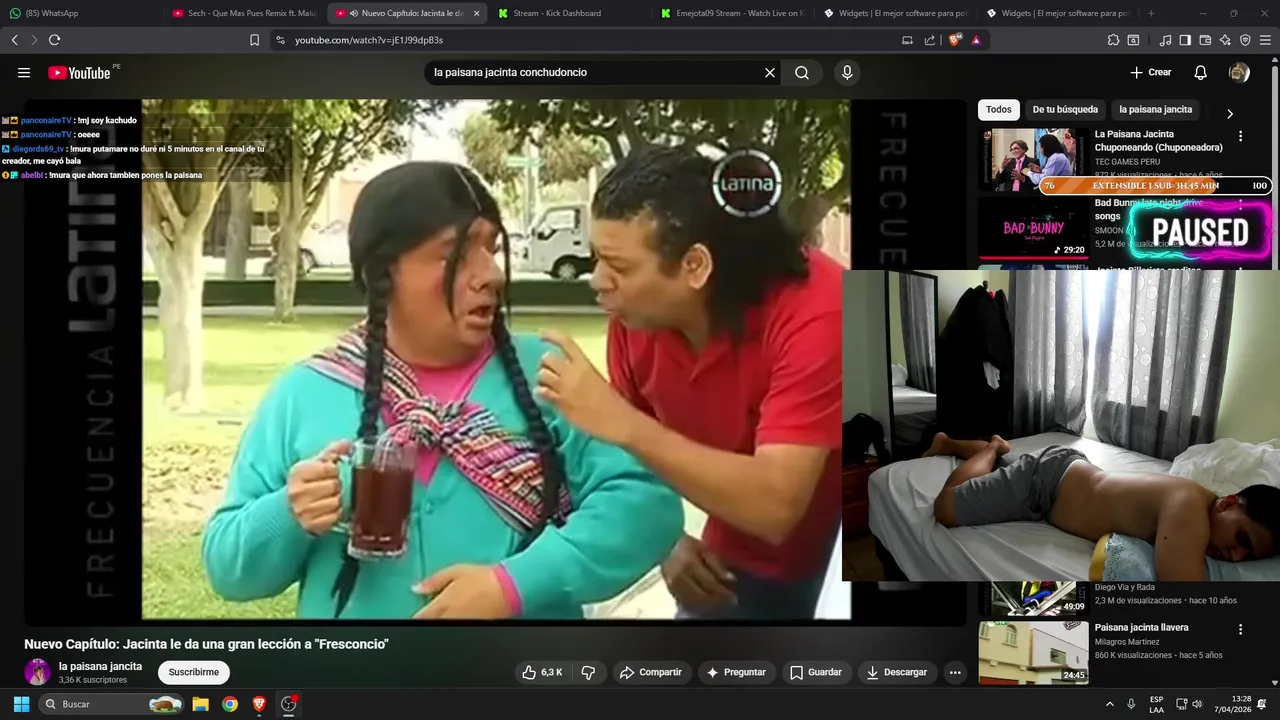
Task: Open OBS Studio from the taskbar
Action: pos(289,704)
